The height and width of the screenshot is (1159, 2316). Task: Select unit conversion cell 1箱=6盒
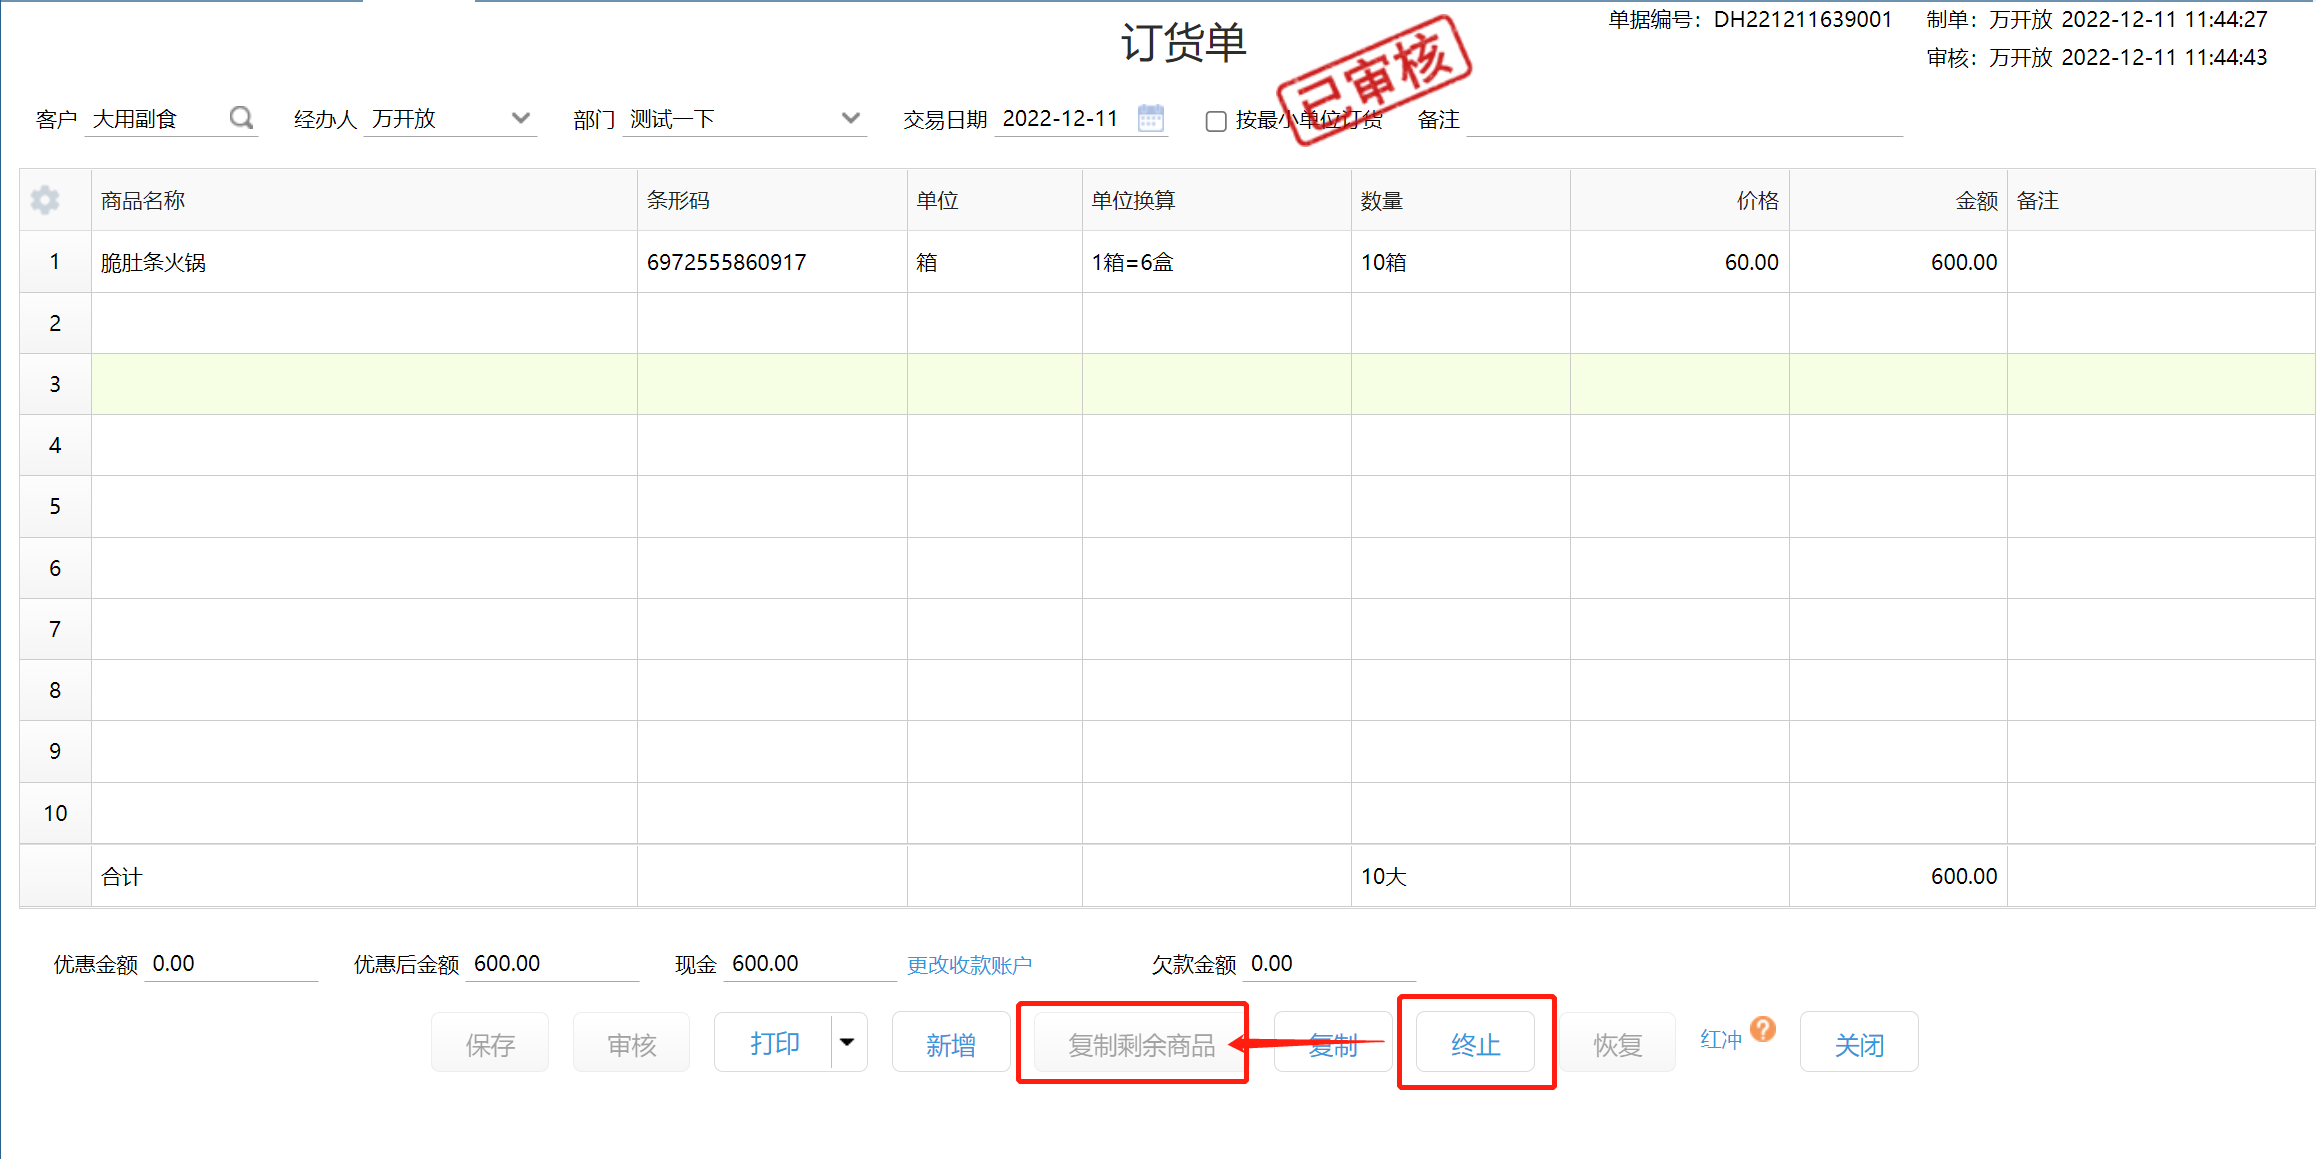click(1216, 262)
